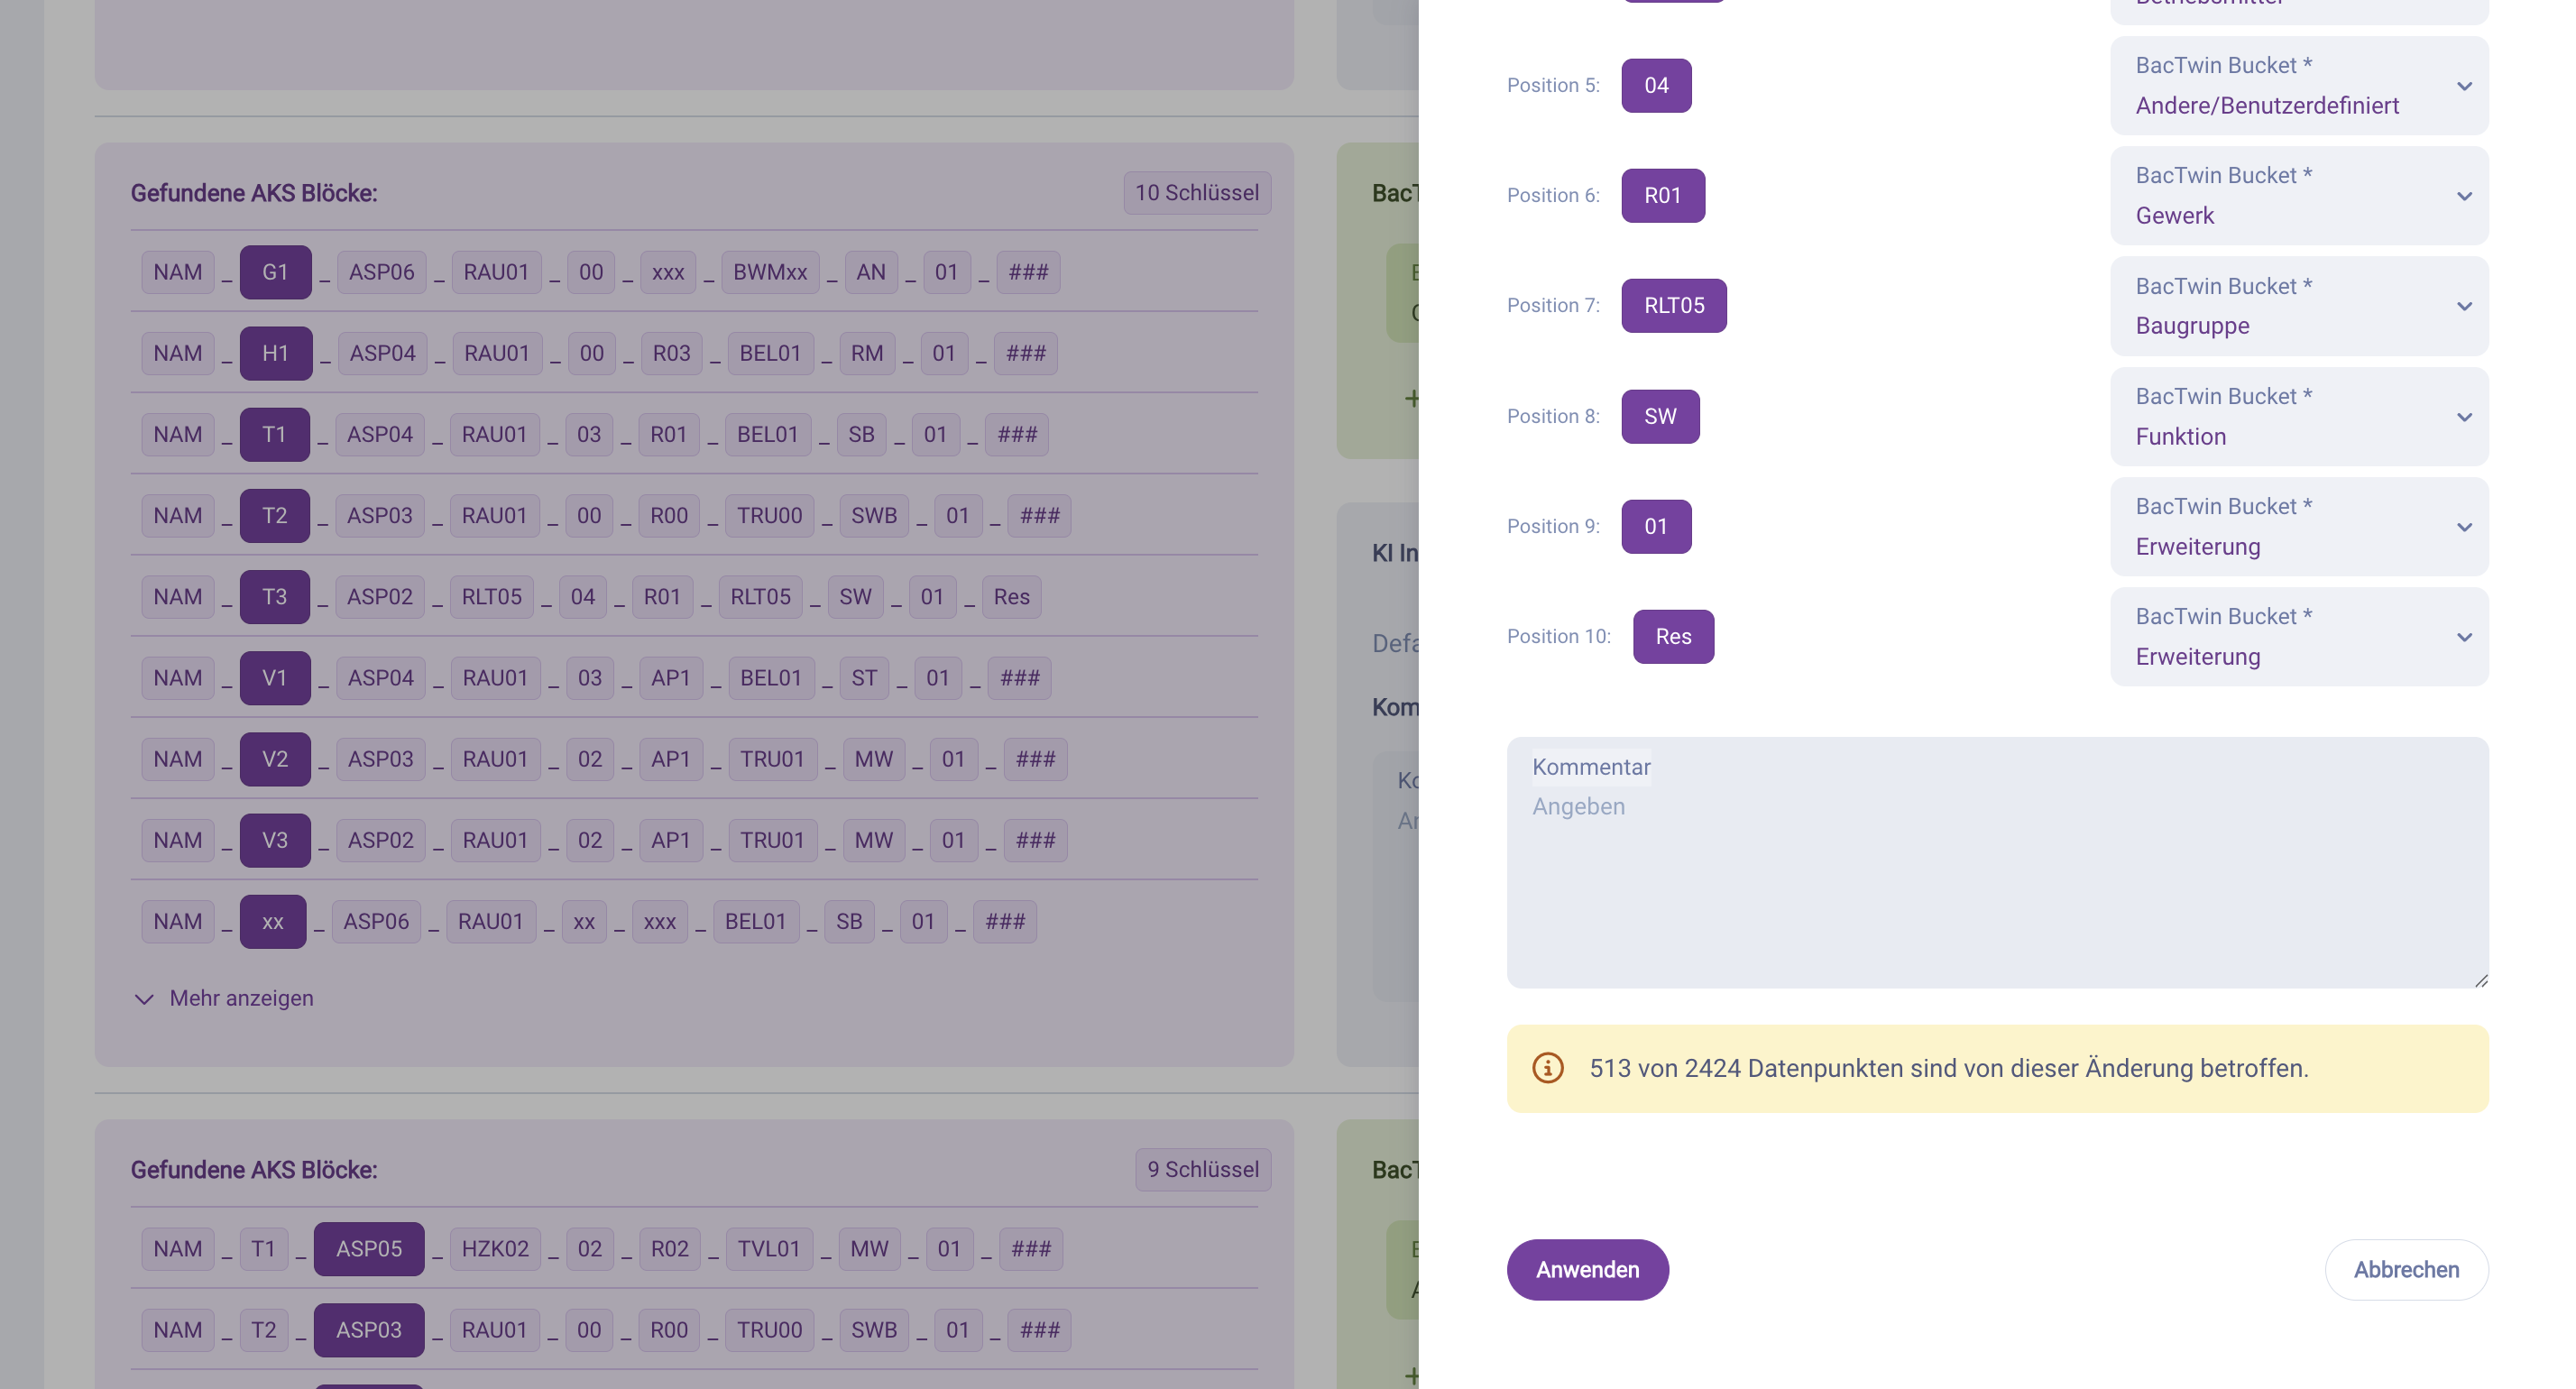Click the chevron icon beside Mehr anzeigen

click(144, 999)
